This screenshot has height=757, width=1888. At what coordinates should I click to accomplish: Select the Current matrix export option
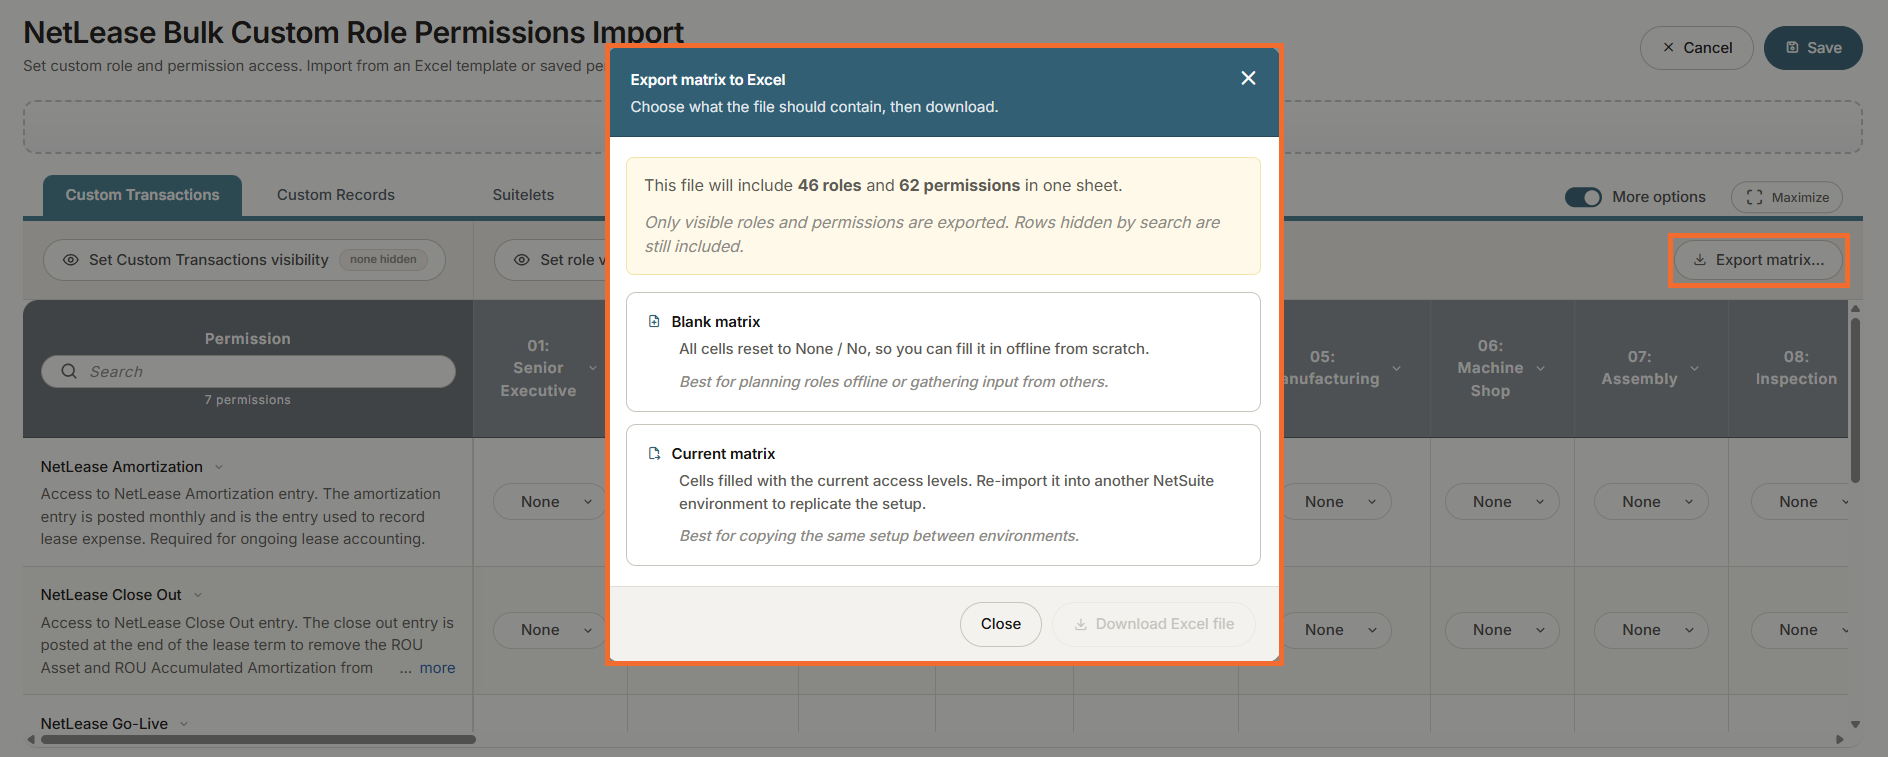(943, 495)
